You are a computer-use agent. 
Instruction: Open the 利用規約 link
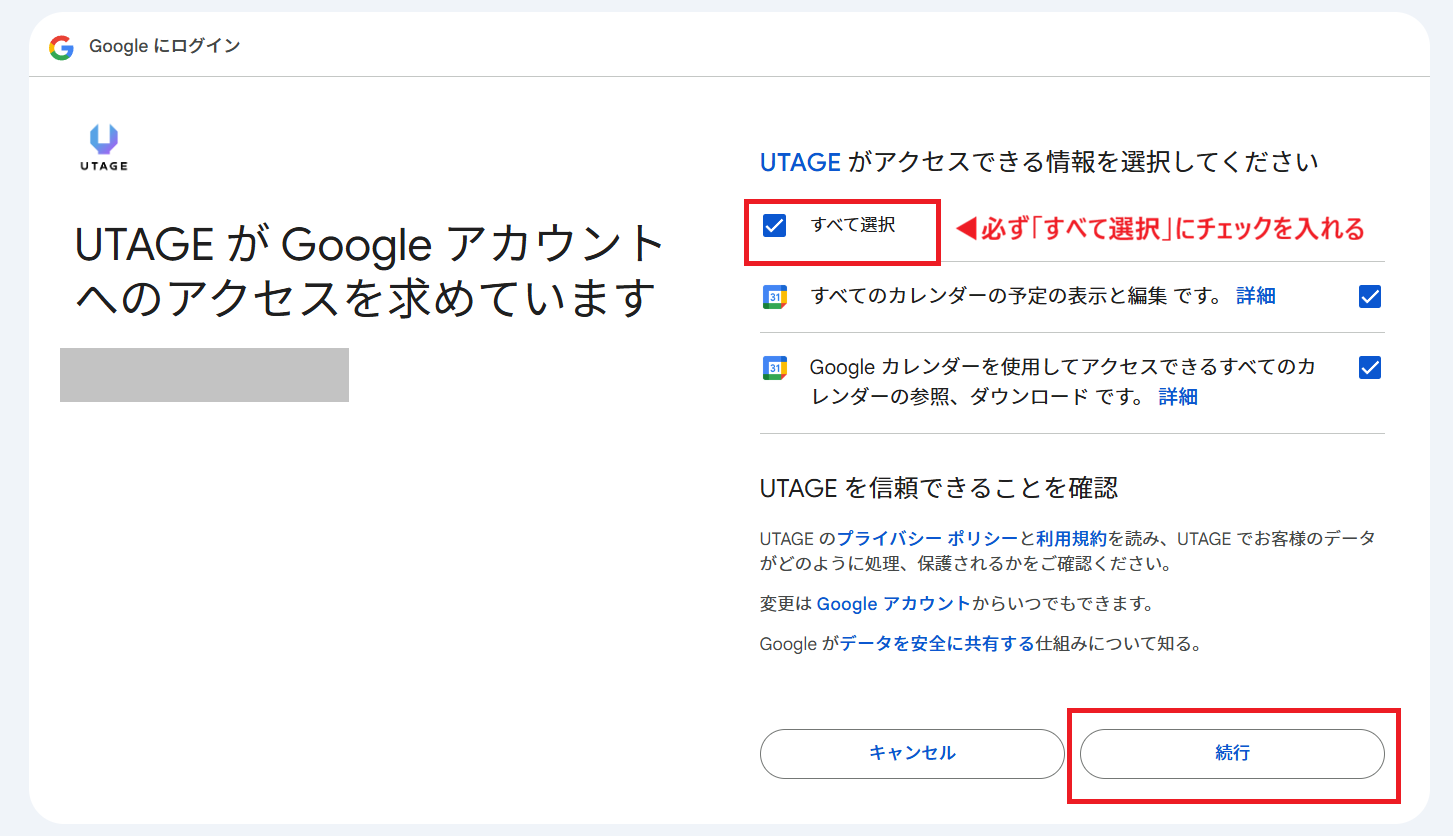[1071, 539]
